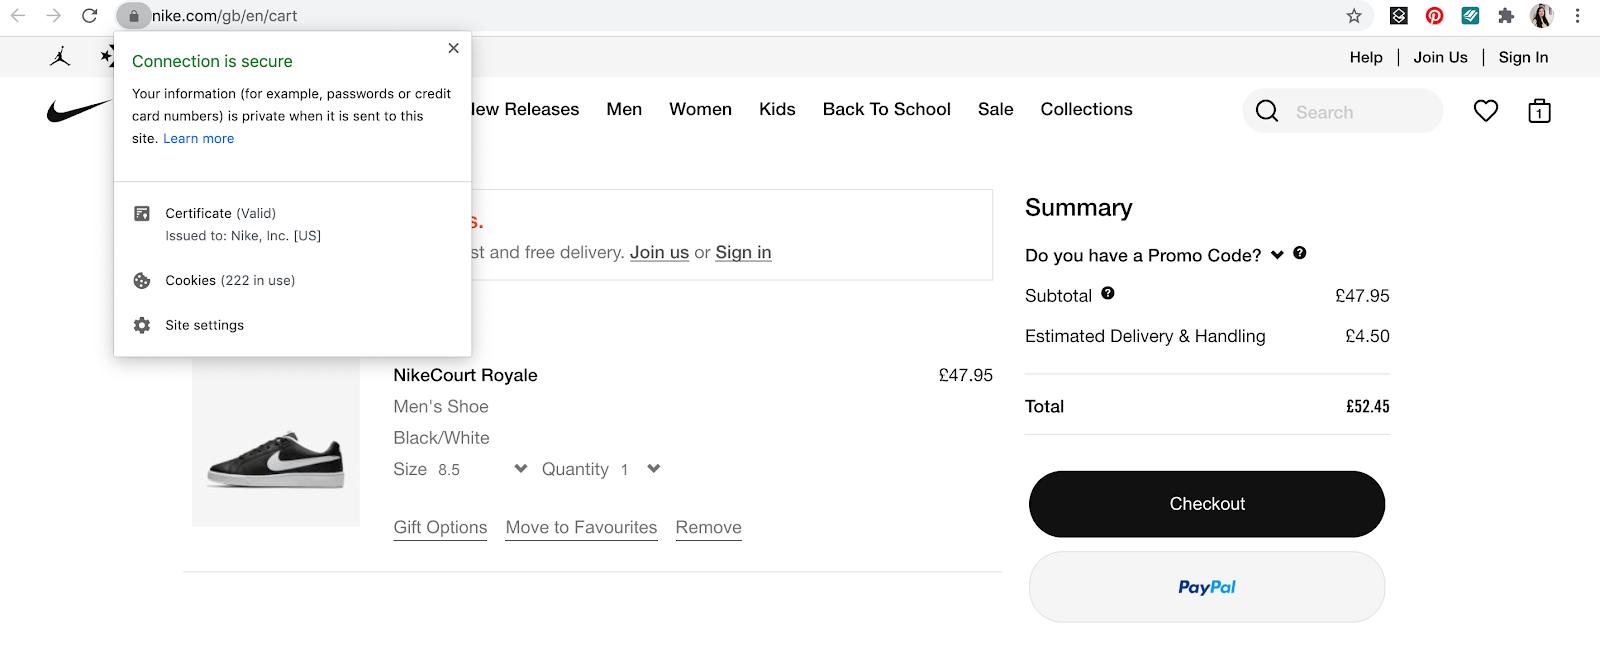The width and height of the screenshot is (1600, 654).
Task: Close the connection info popup
Action: 453,48
